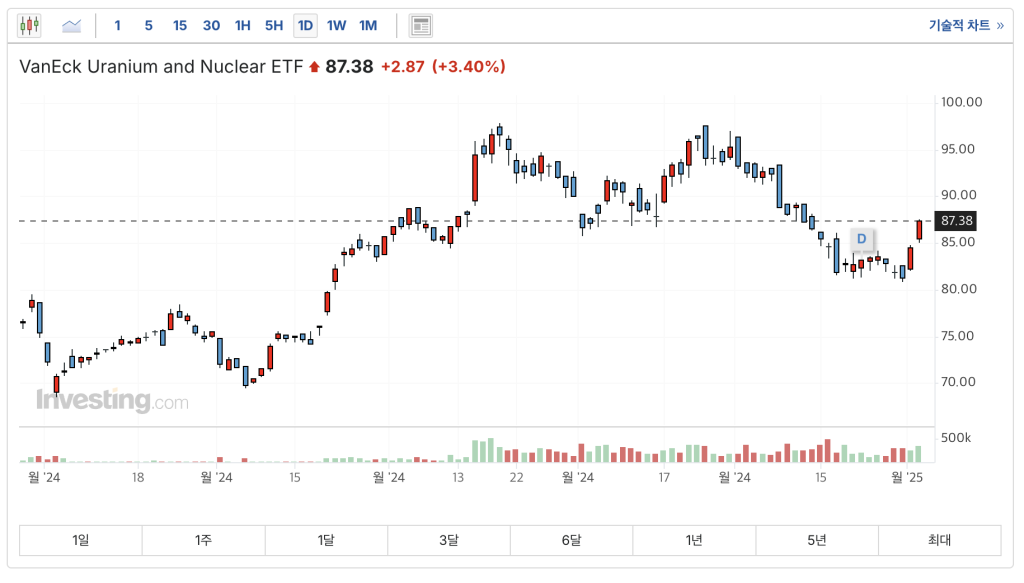
Task: Choose the 30 minute interval
Action: click(211, 25)
